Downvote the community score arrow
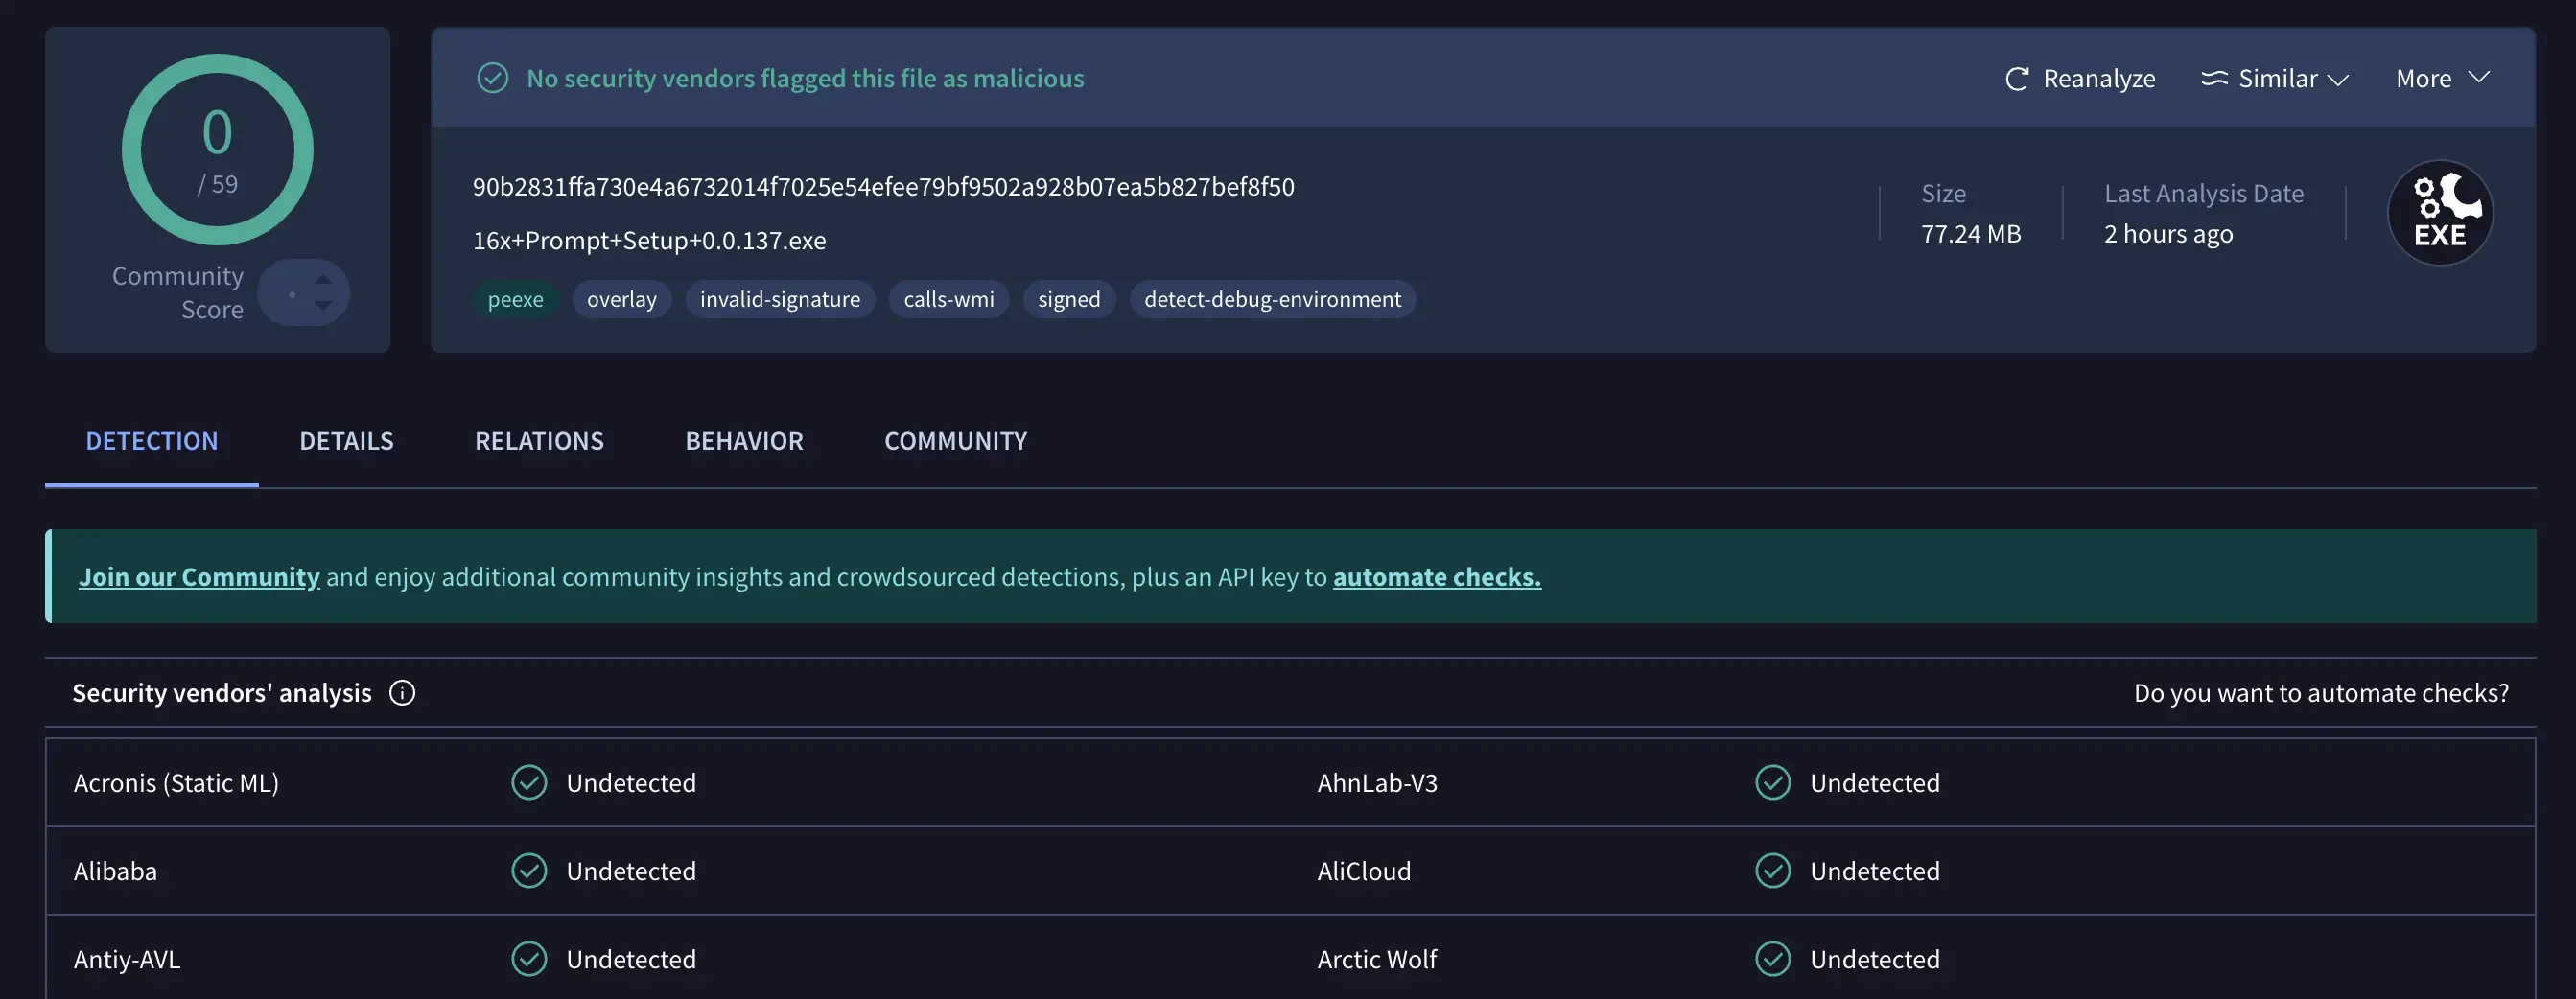 tap(323, 305)
